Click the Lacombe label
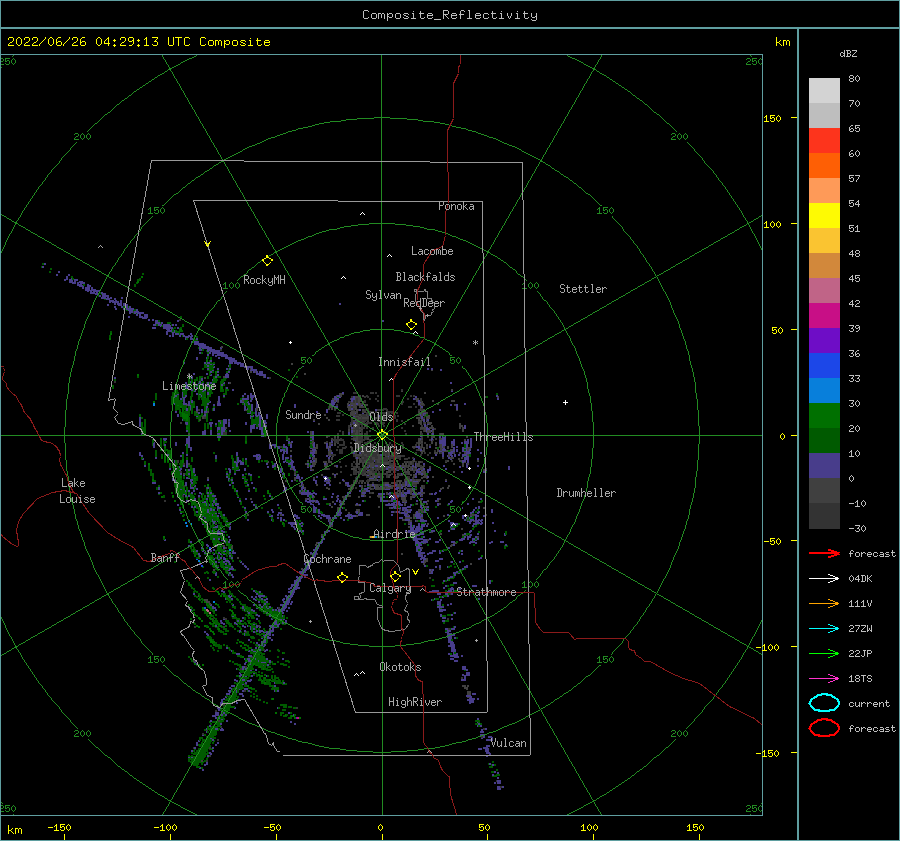Screen dimensions: 900x841 432,251
